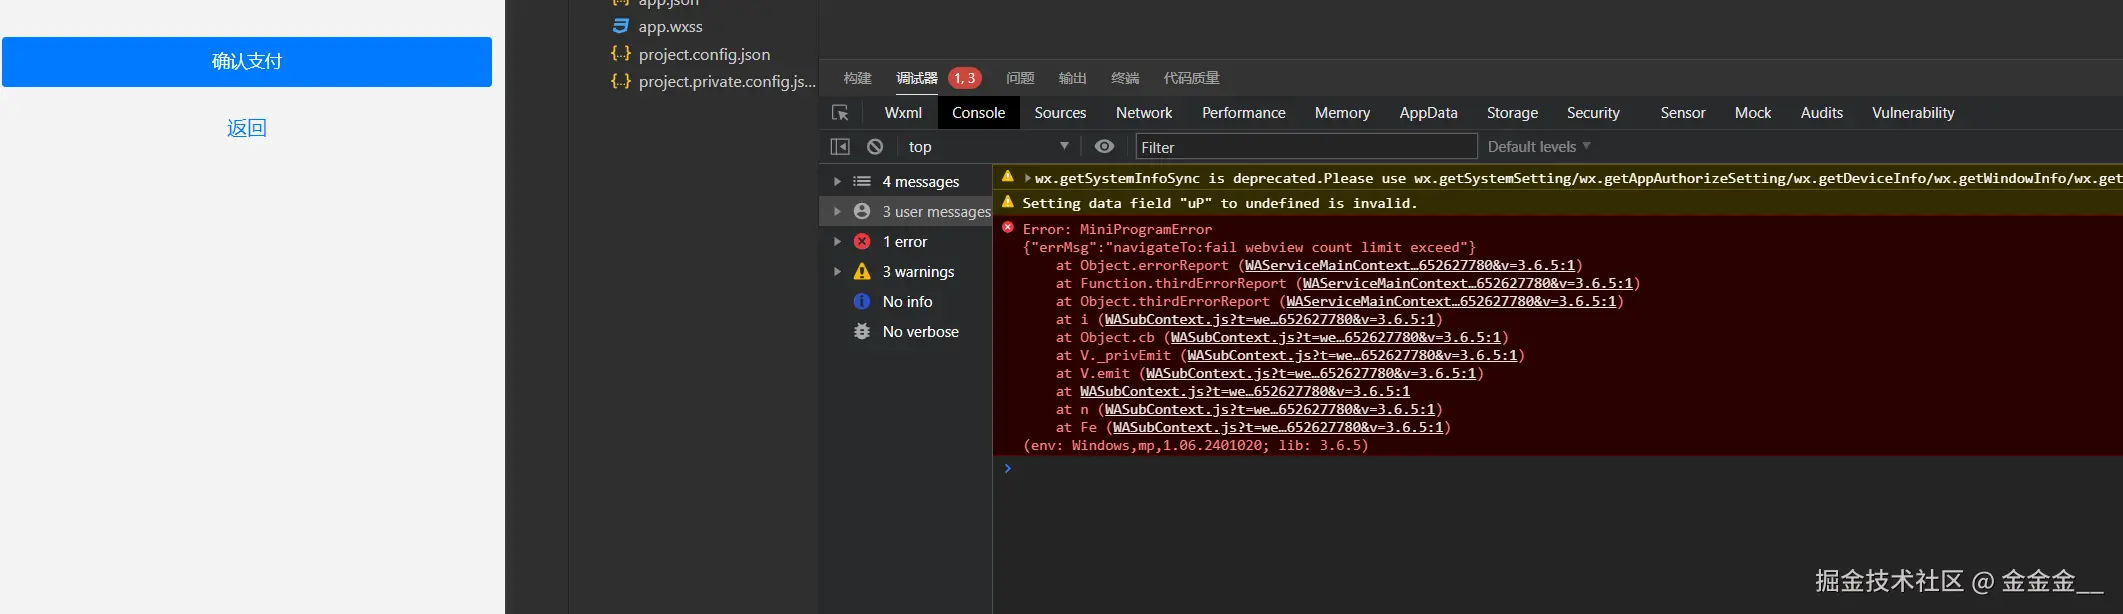2123x614 pixels.
Task: Toggle the console sidebar panel icon
Action: tap(840, 147)
